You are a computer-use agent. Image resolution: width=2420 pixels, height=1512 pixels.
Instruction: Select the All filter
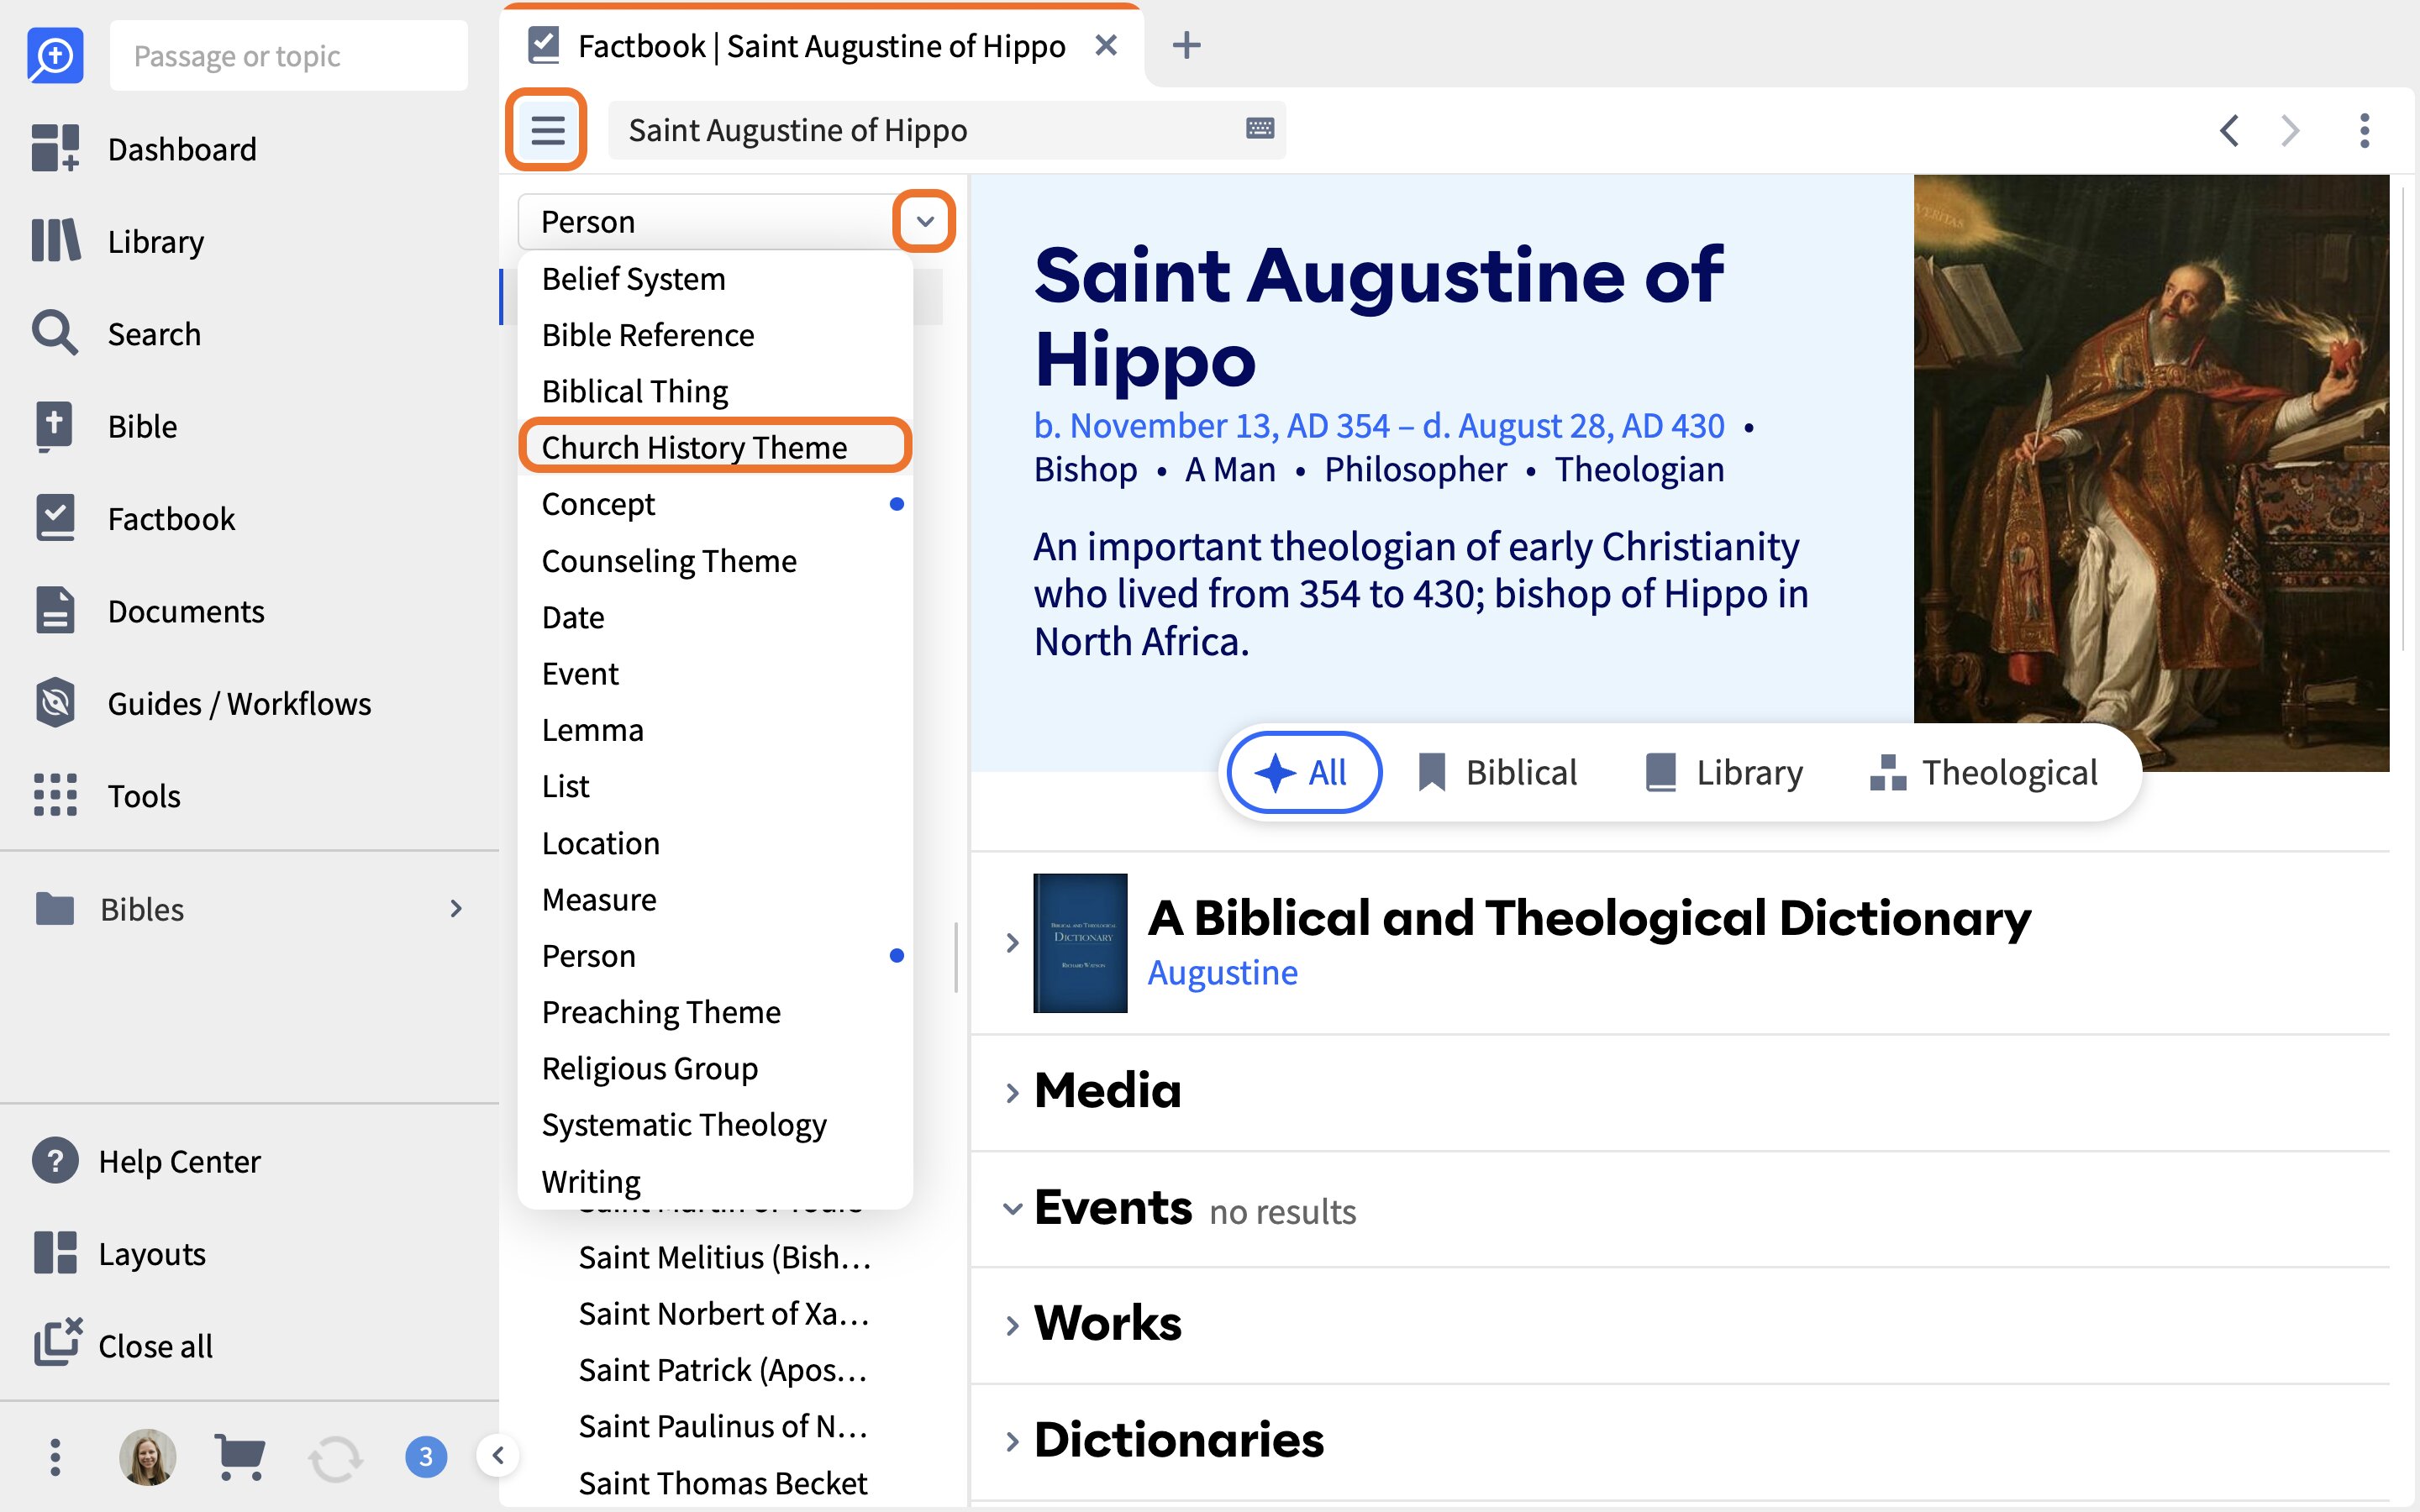1304,772
